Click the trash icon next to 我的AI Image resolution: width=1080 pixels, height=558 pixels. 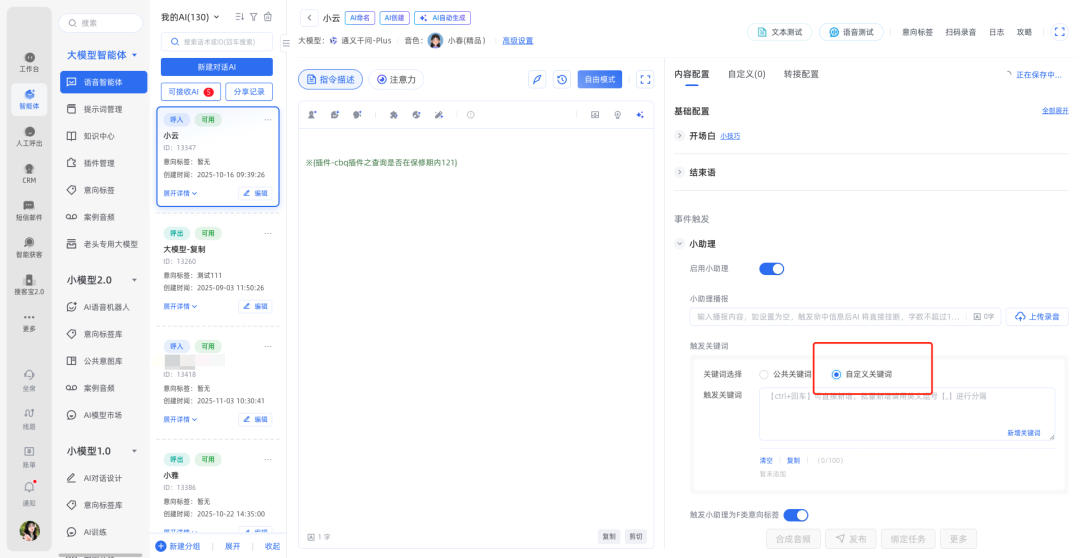pos(267,17)
